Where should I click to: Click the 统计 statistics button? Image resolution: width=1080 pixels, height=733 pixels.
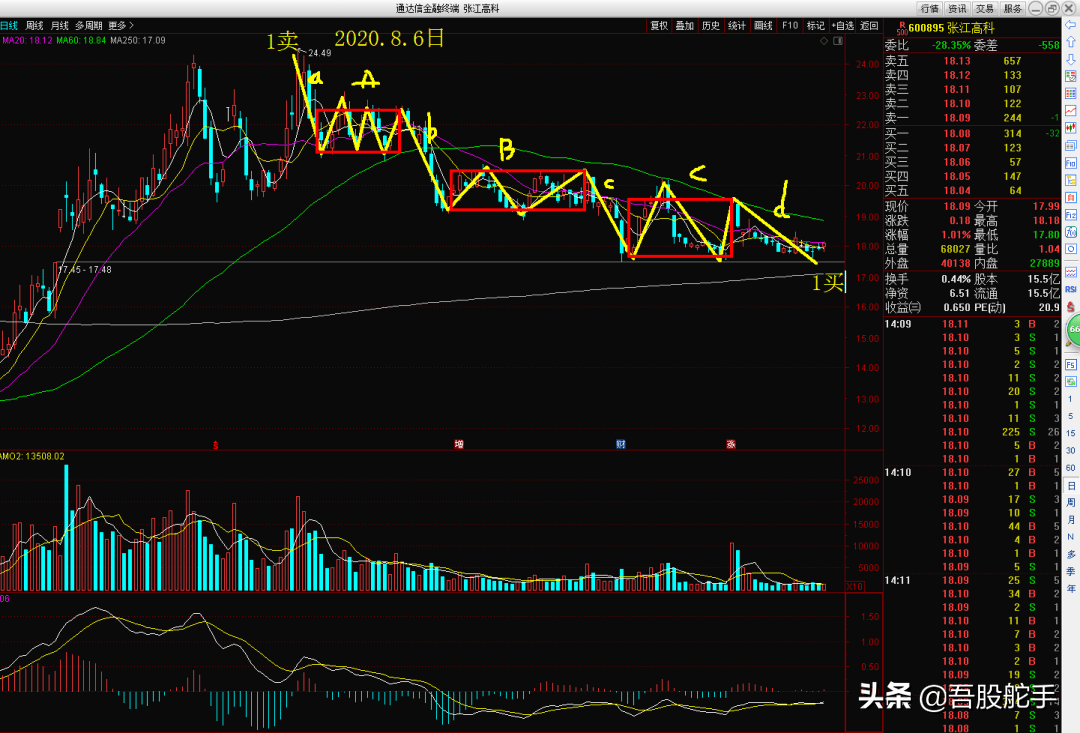(737, 25)
